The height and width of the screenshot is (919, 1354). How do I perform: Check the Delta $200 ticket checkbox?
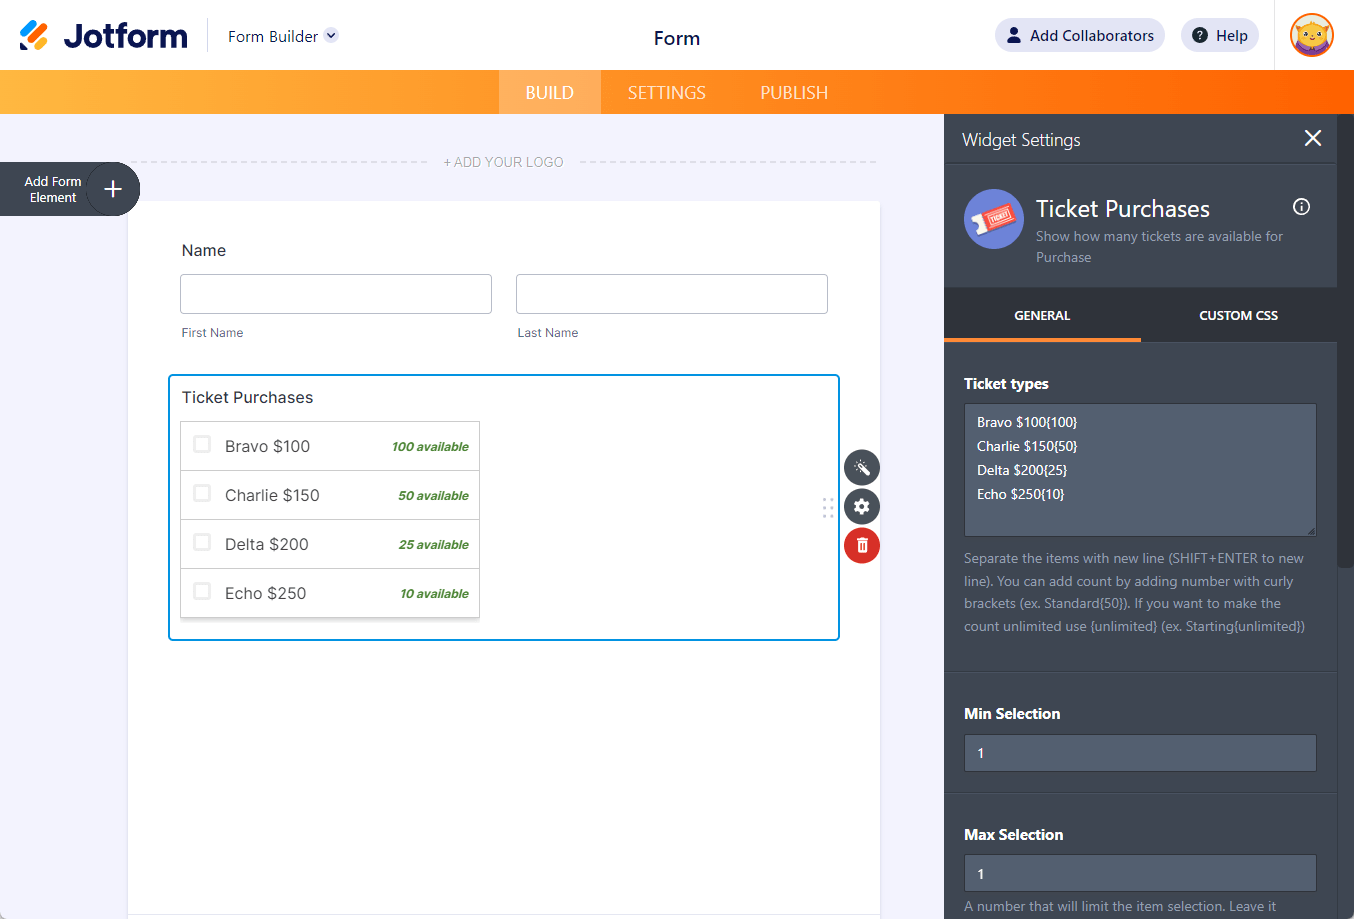pos(202,542)
